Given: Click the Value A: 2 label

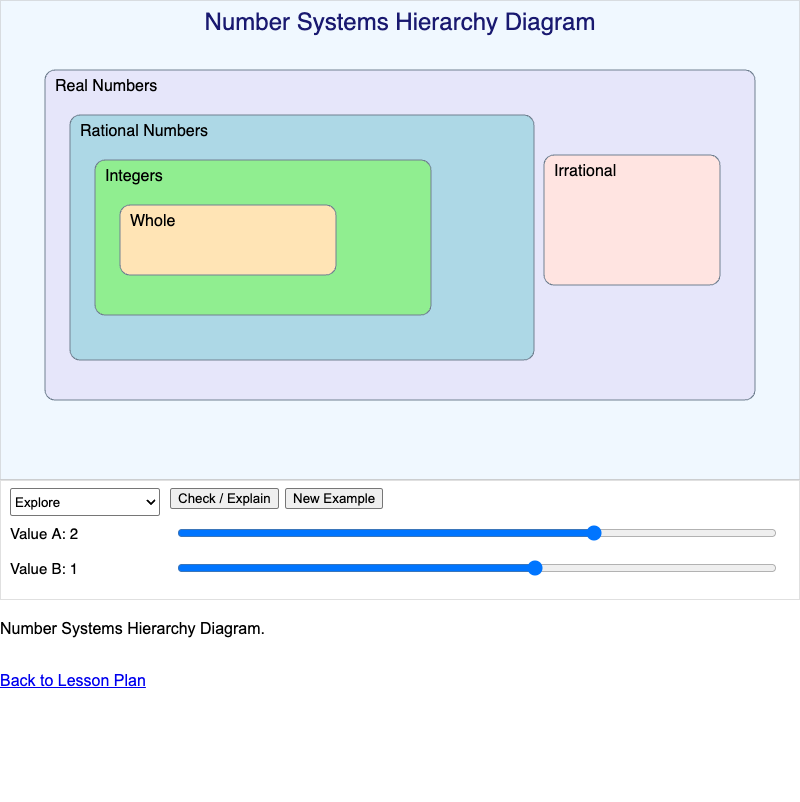Looking at the screenshot, I should click(x=44, y=534).
